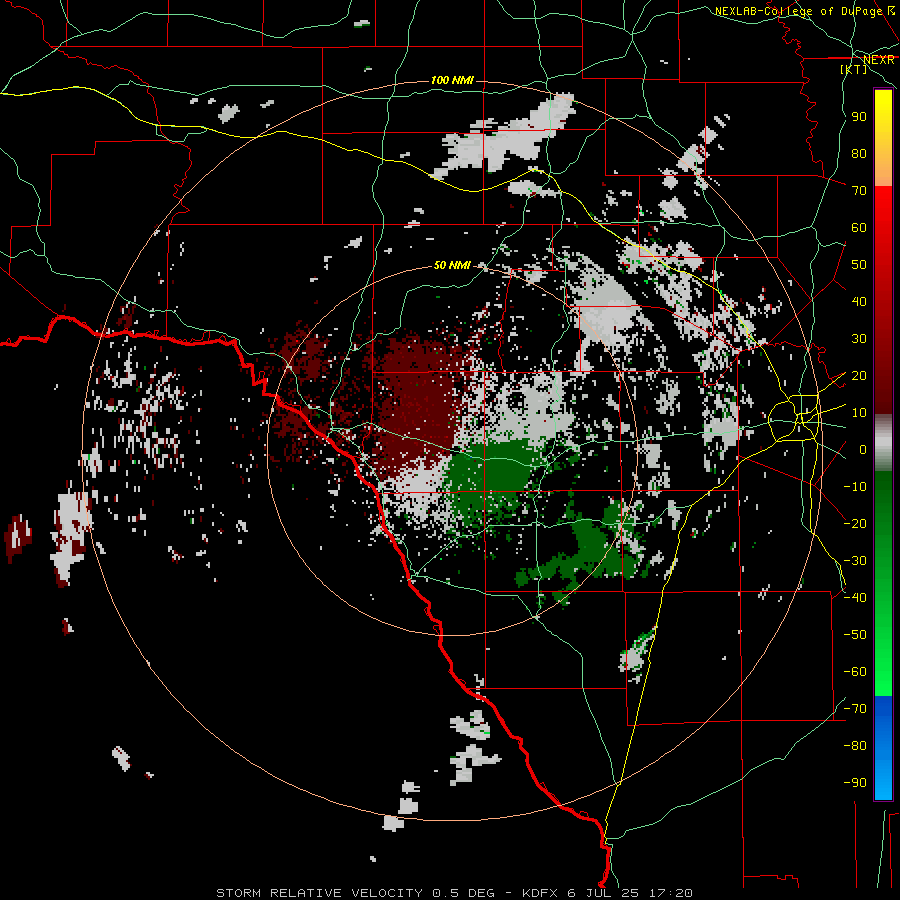The image size is (900, 900).
Task: Click the [KT] units label above scale
Action: [x=854, y=69]
